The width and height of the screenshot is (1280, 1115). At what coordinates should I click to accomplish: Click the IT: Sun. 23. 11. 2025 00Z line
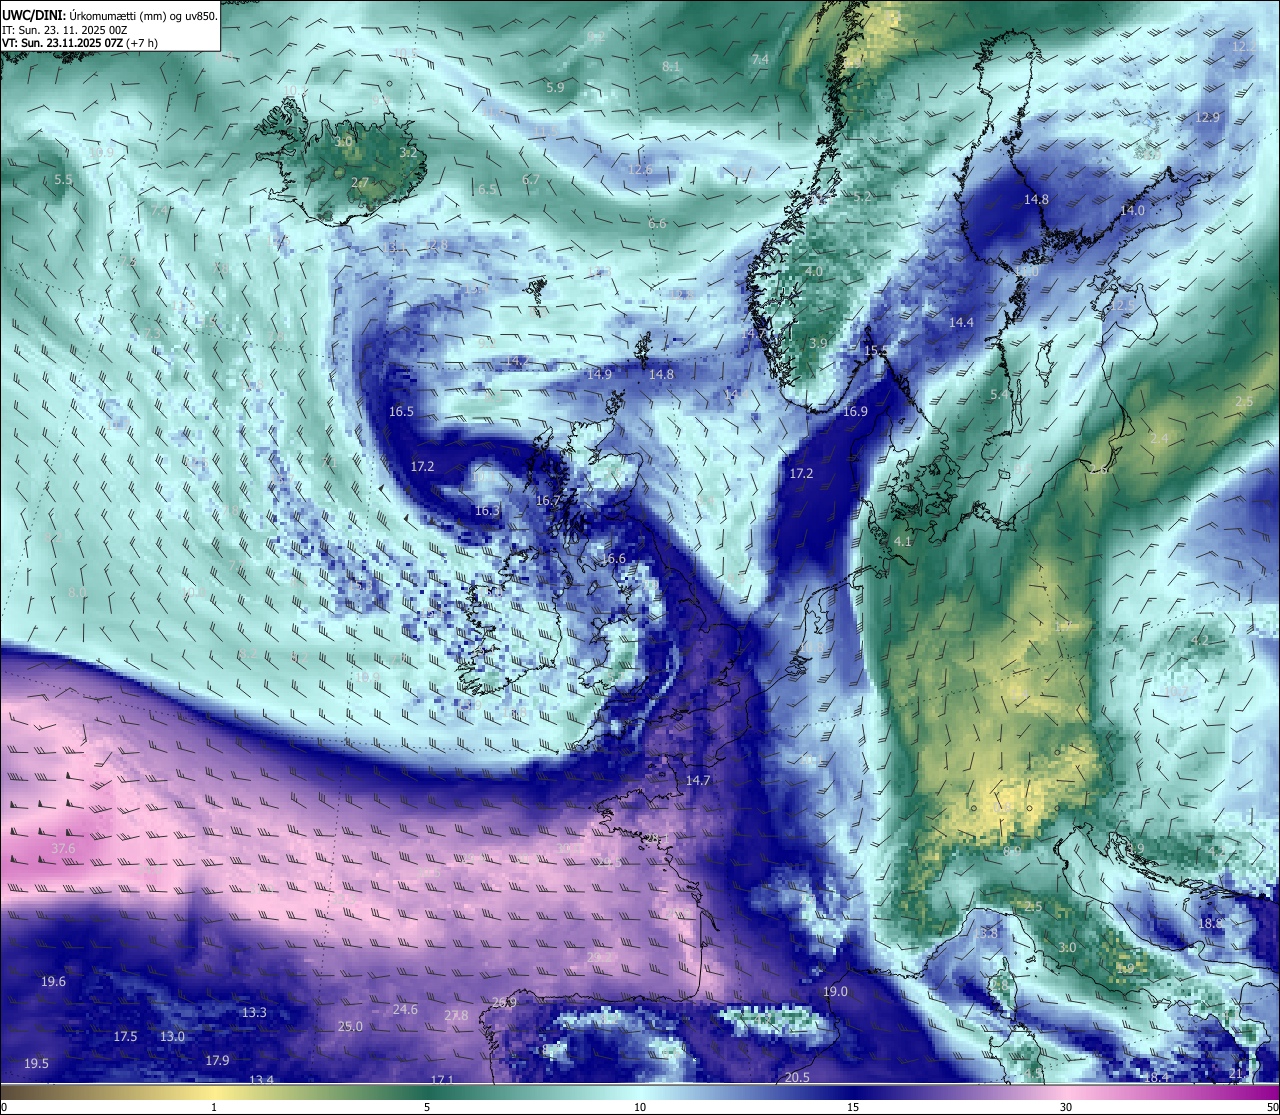[65, 30]
